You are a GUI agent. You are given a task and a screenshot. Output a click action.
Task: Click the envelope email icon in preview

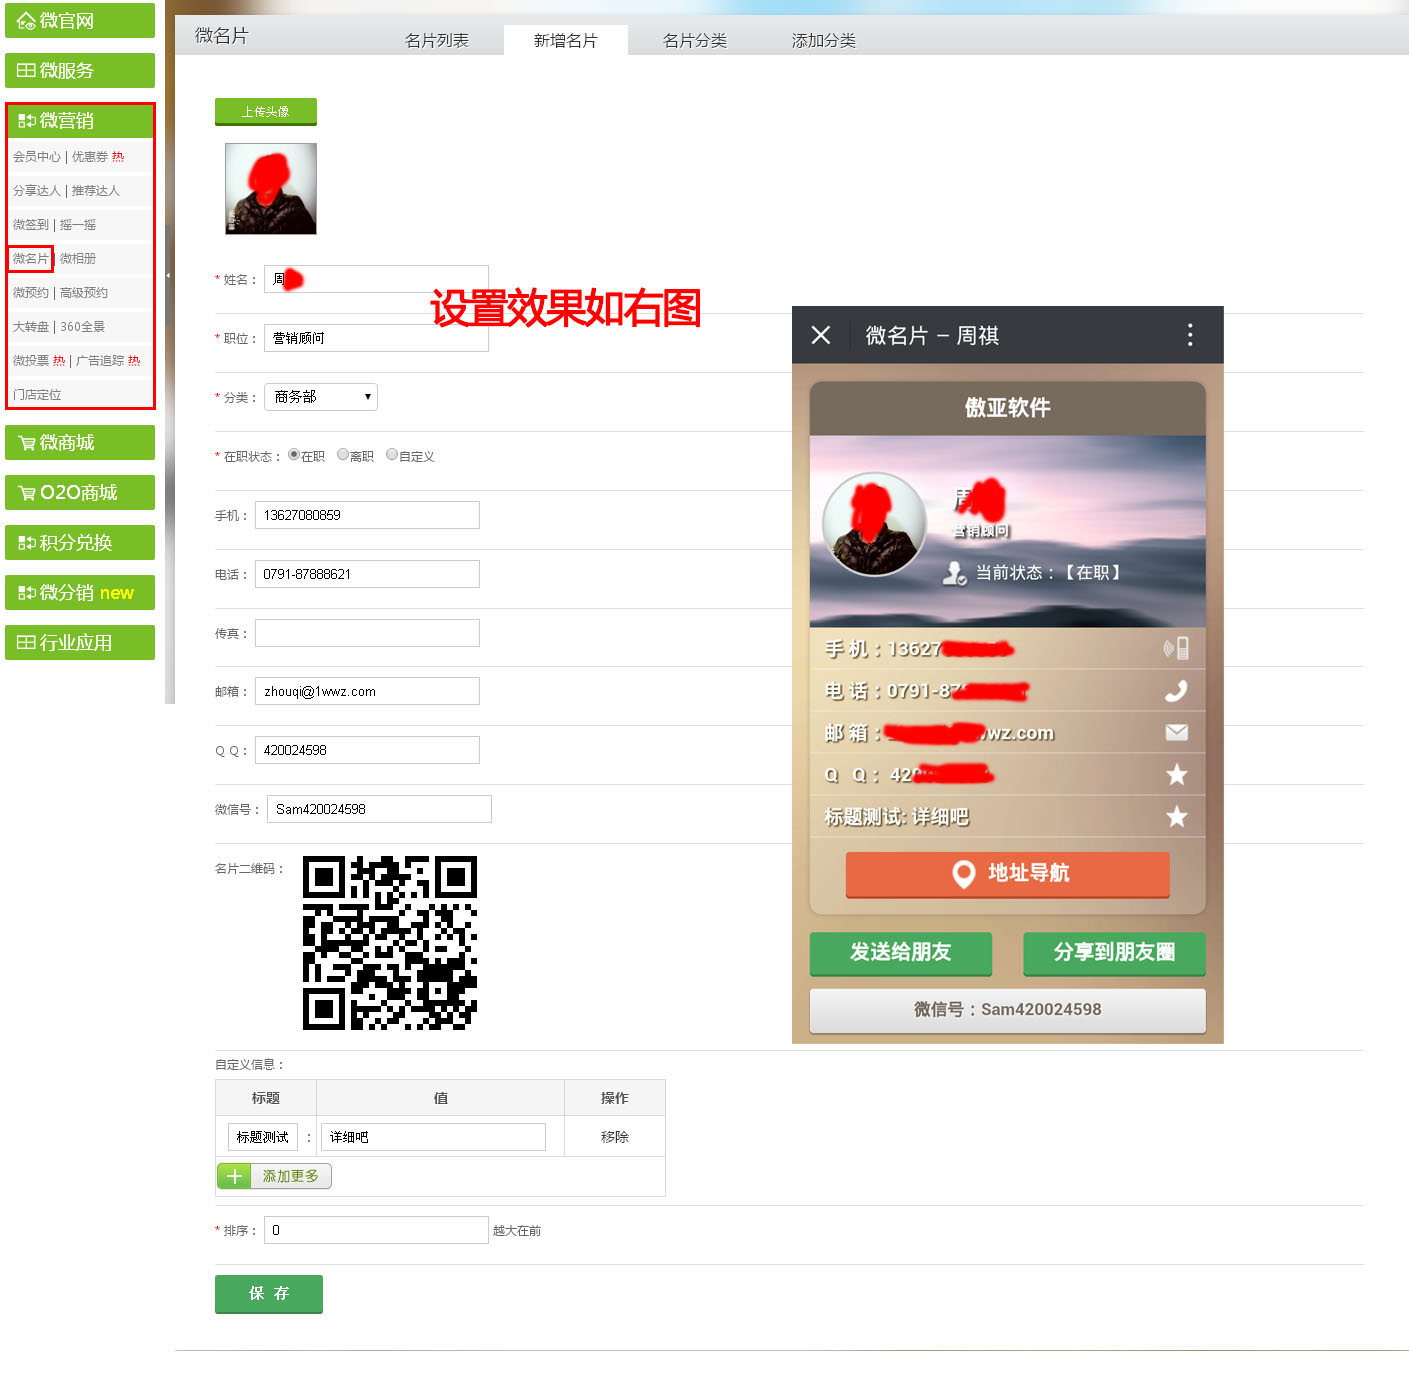[x=1176, y=733]
